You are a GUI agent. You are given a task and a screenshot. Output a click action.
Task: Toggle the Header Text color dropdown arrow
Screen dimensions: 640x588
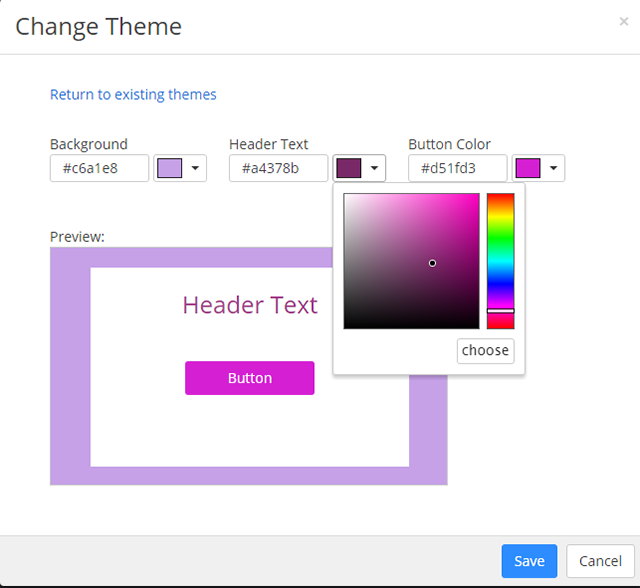click(x=374, y=168)
